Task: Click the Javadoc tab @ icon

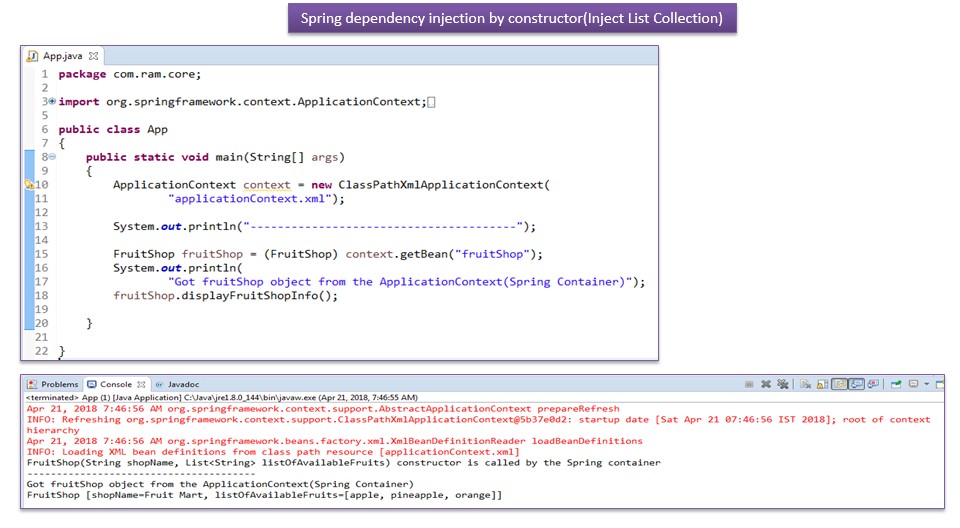Action: pyautogui.click(x=159, y=384)
